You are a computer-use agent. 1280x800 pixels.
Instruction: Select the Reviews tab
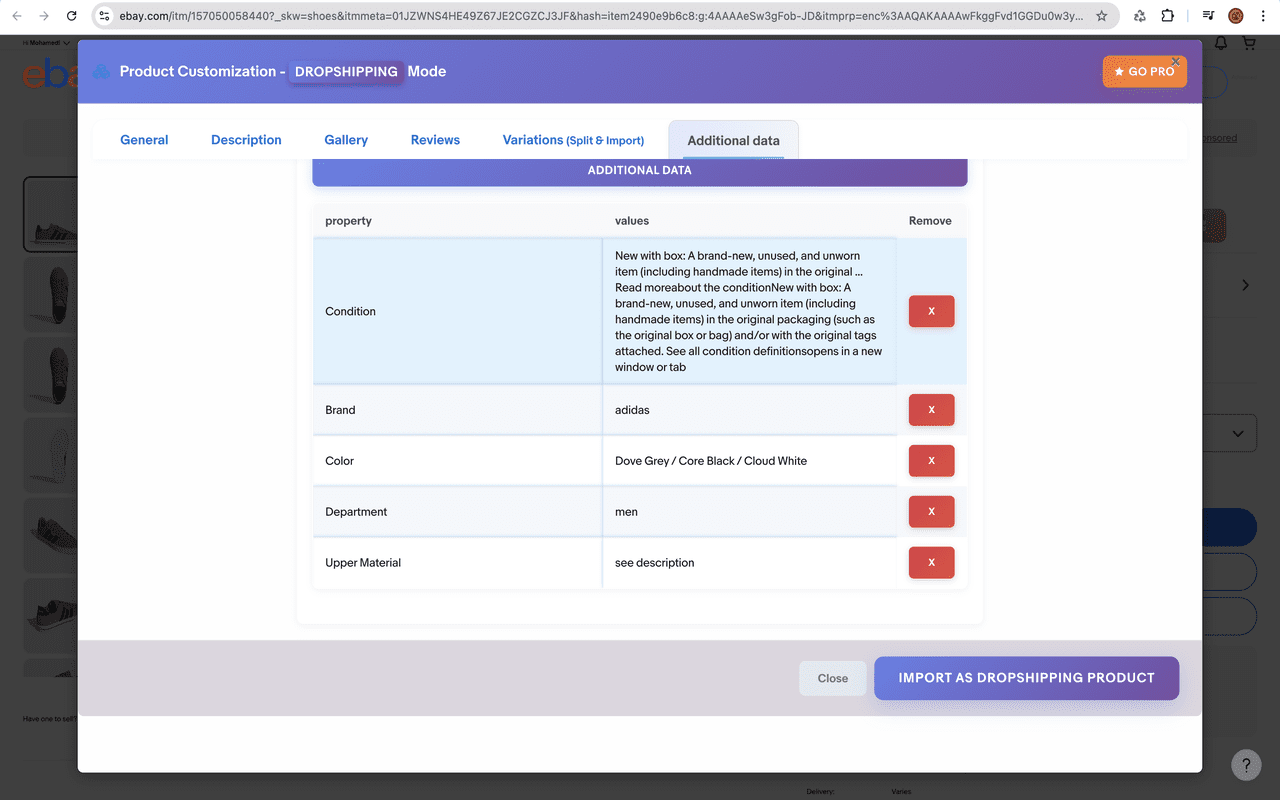435,139
